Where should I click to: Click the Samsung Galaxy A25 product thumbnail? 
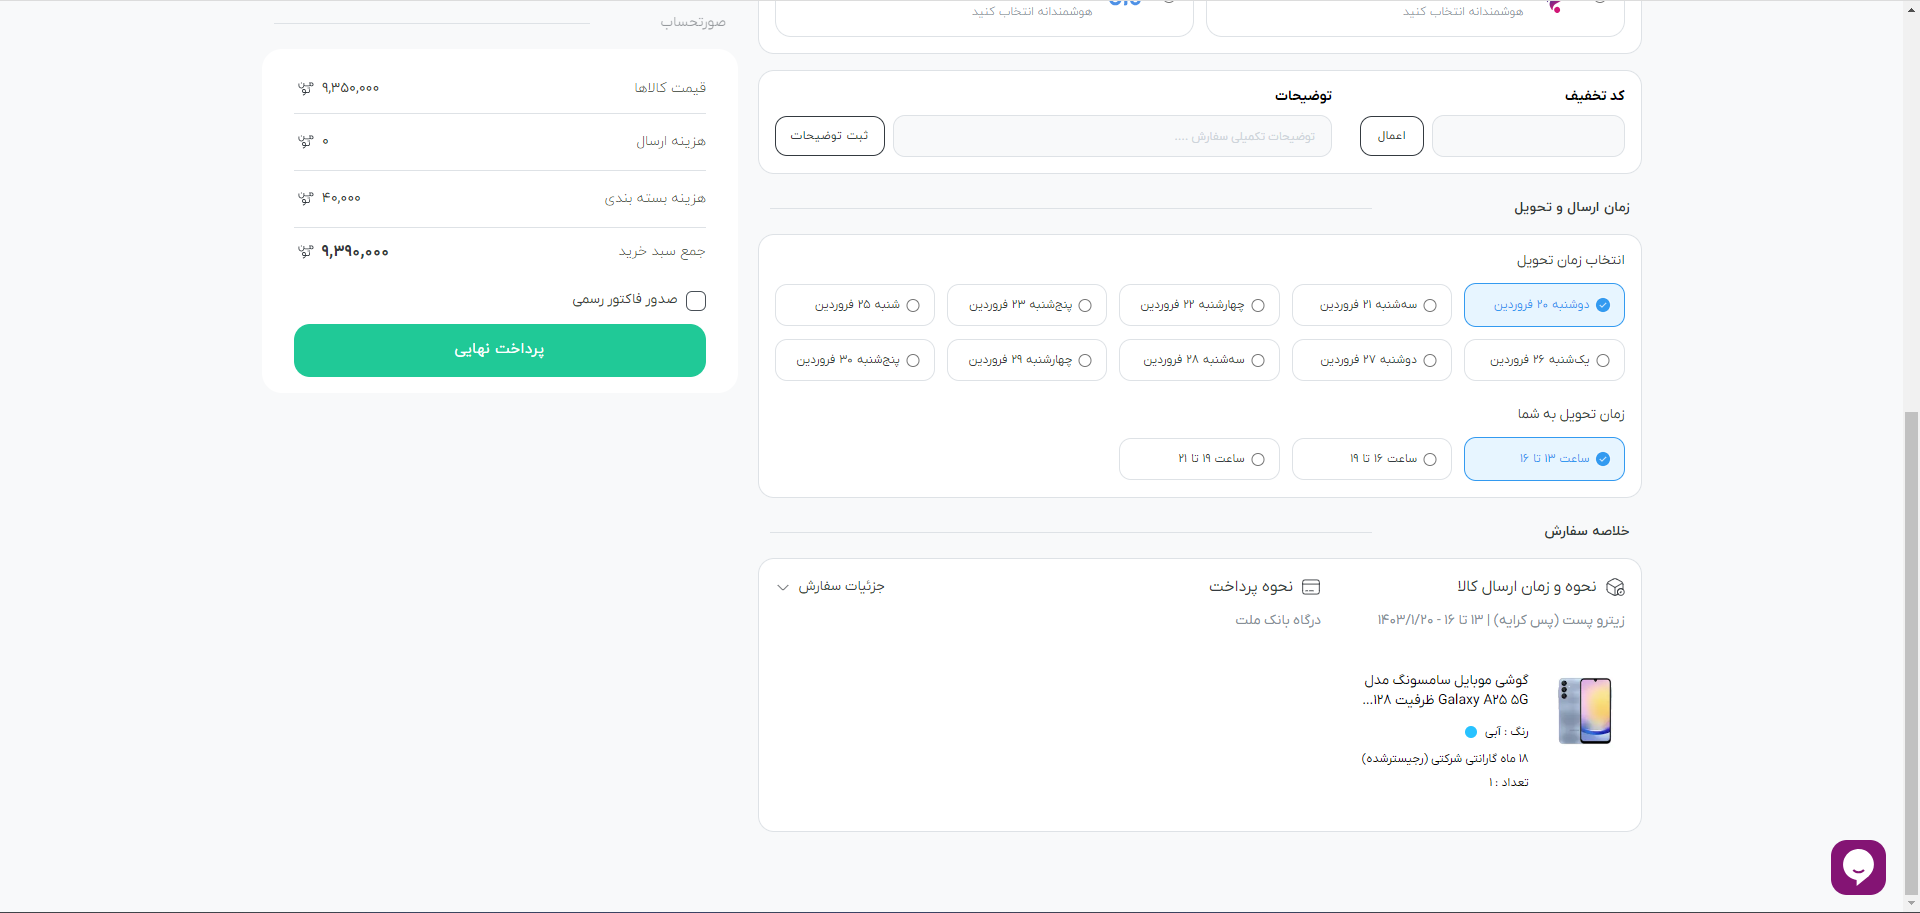pos(1585,710)
